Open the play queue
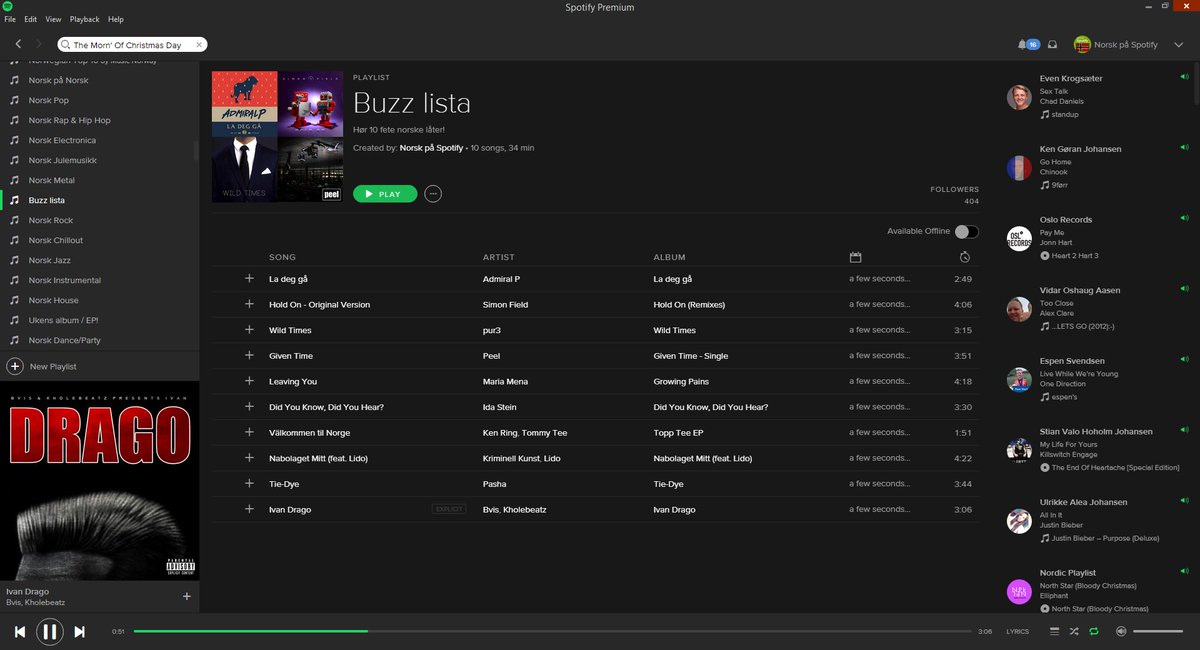 coord(1054,631)
